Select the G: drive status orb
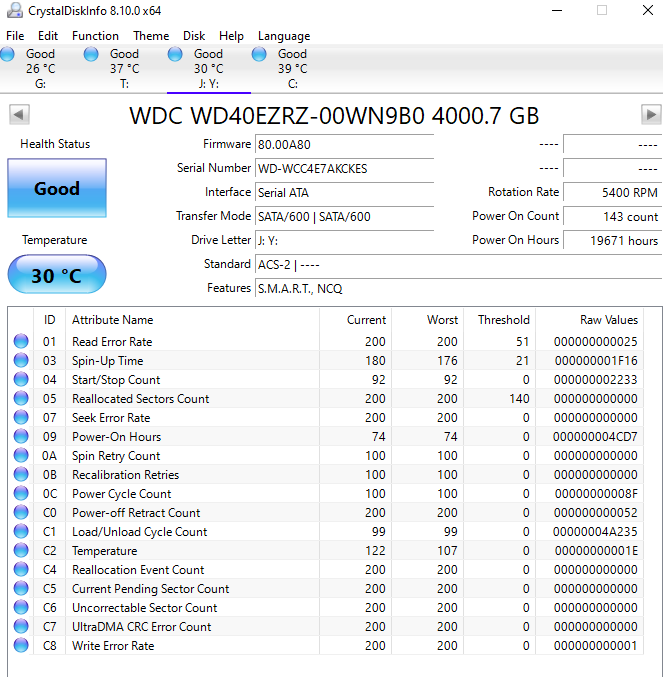Image resolution: width=663 pixels, height=677 pixels. 7,54
